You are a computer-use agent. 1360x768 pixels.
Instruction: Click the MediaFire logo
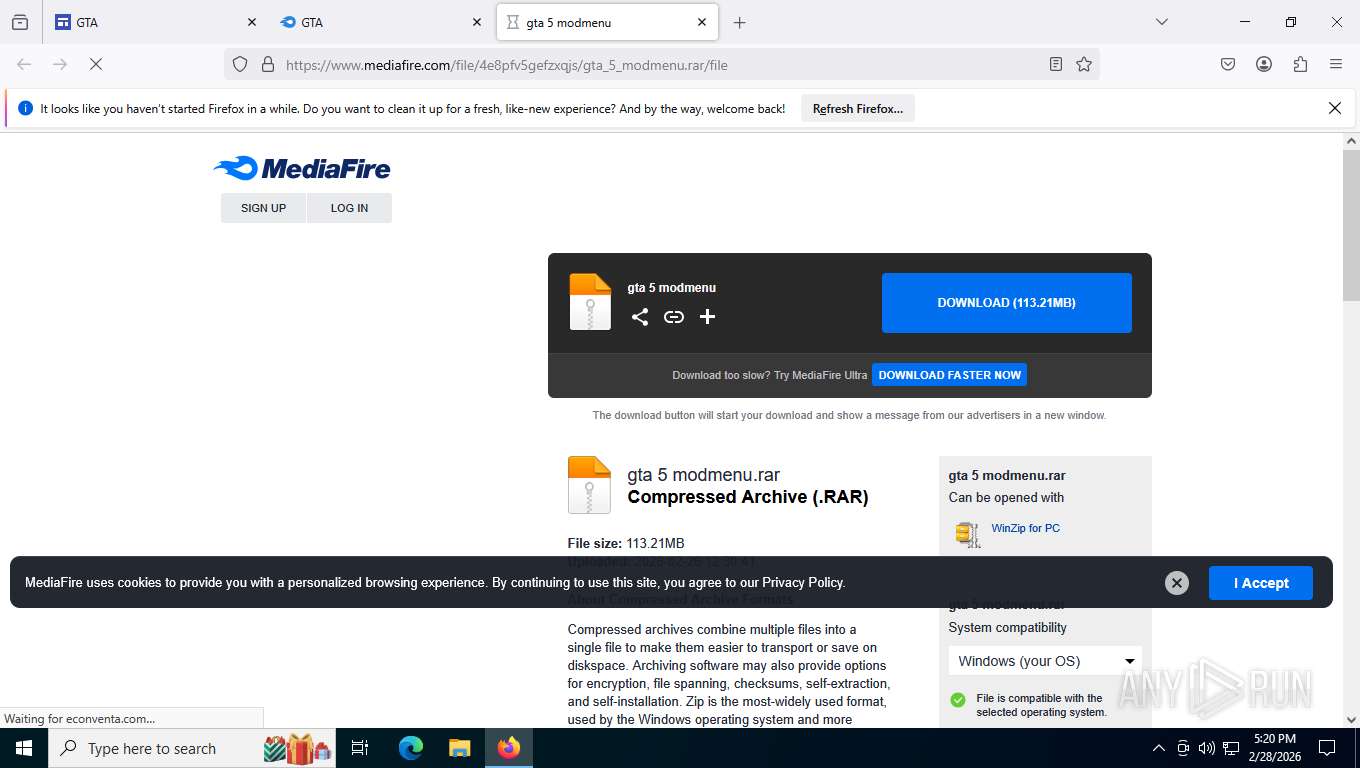[x=302, y=168]
